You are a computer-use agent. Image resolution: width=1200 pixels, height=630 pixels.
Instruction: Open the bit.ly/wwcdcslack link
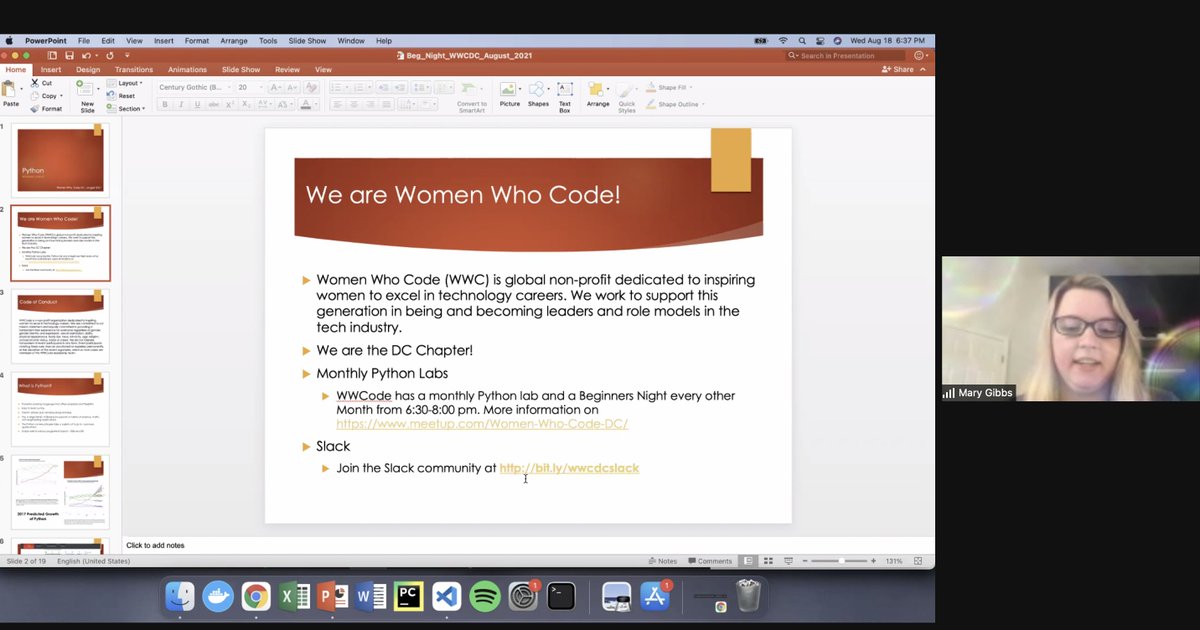[569, 468]
